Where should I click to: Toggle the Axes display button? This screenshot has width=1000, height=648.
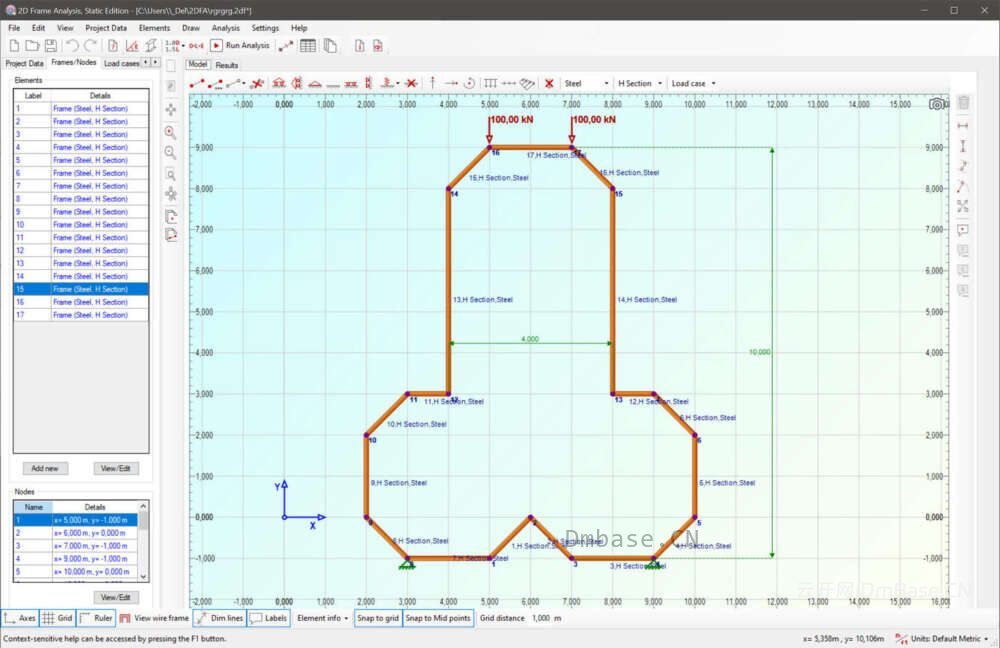(x=20, y=618)
